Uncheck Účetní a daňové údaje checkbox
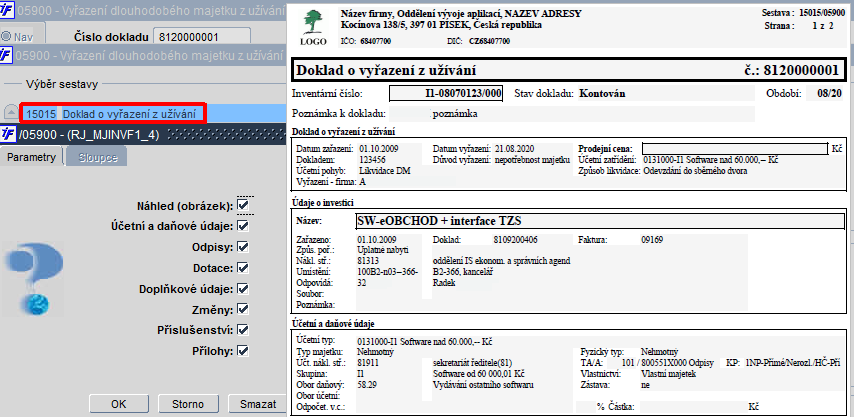Image resolution: width=854 pixels, height=417 pixels. (243, 225)
